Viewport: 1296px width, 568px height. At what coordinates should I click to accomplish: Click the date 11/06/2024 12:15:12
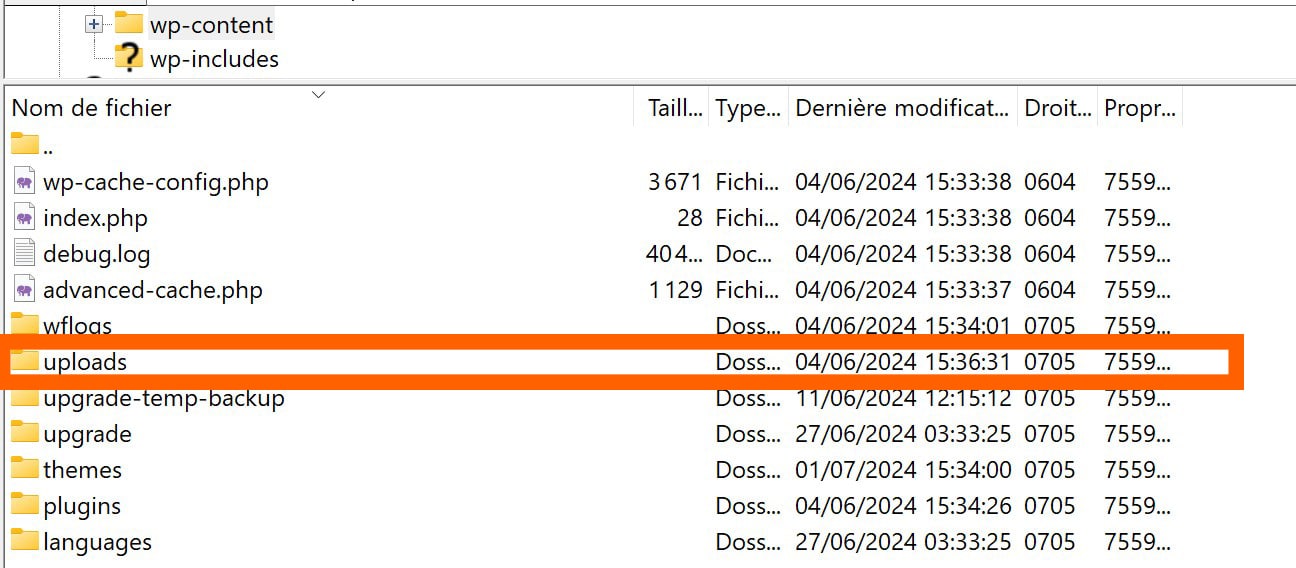click(x=902, y=398)
